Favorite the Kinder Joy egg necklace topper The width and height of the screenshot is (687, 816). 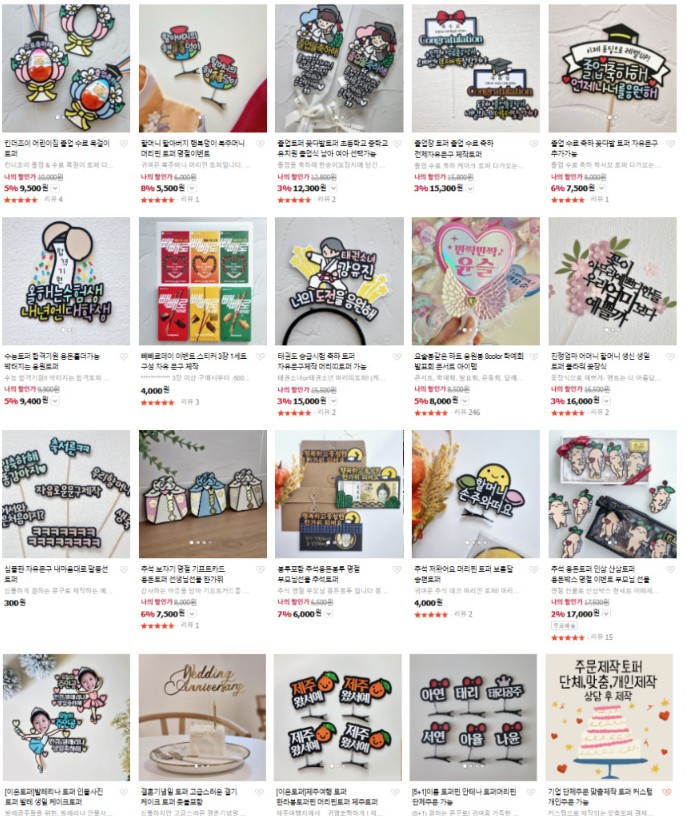[x=124, y=144]
